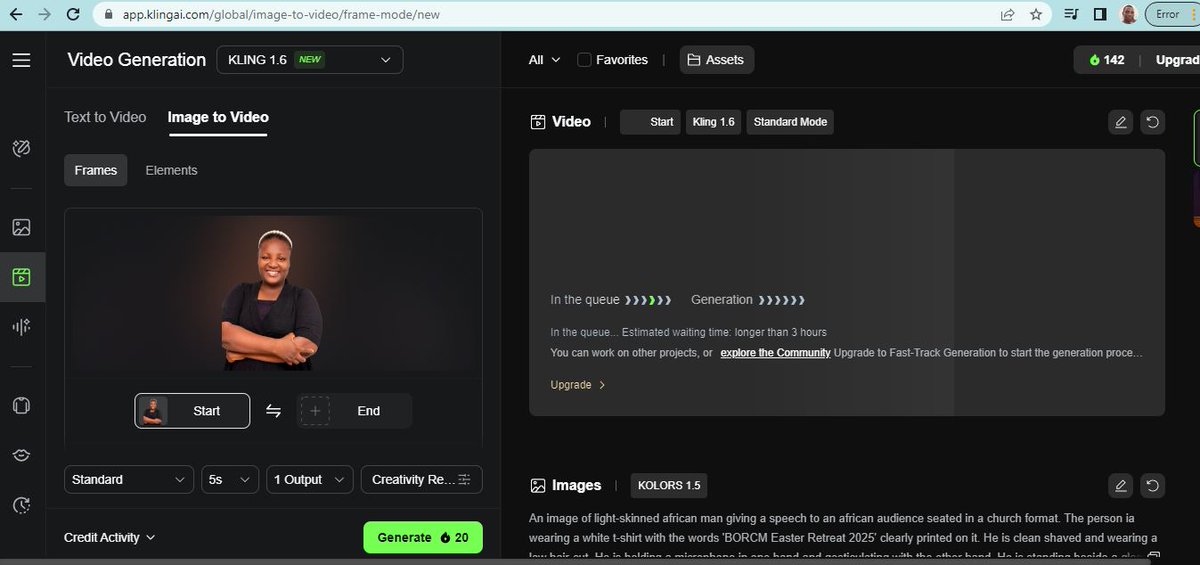Open the 5s duration dropdown
The width and height of the screenshot is (1200, 565).
click(230, 480)
